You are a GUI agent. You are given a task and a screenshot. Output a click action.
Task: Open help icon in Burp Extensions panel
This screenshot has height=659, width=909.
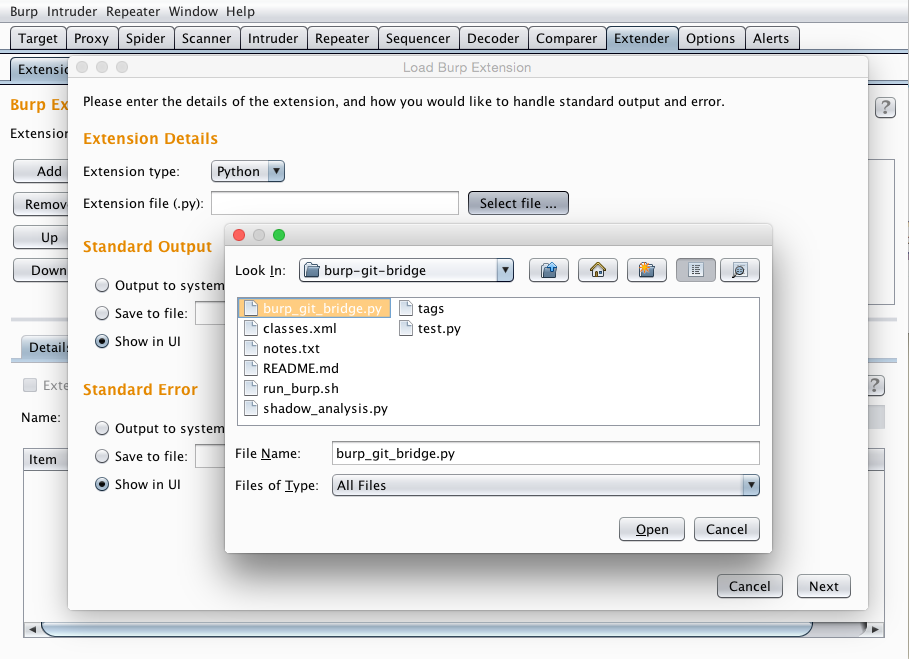point(885,107)
